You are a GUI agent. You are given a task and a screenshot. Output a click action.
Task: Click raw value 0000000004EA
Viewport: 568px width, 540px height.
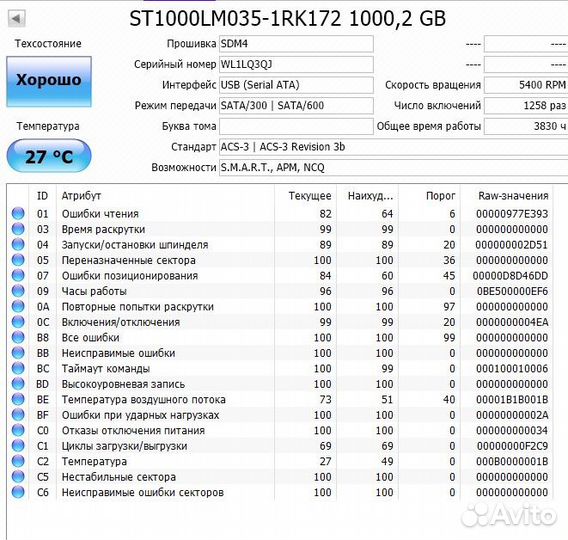[512, 322]
